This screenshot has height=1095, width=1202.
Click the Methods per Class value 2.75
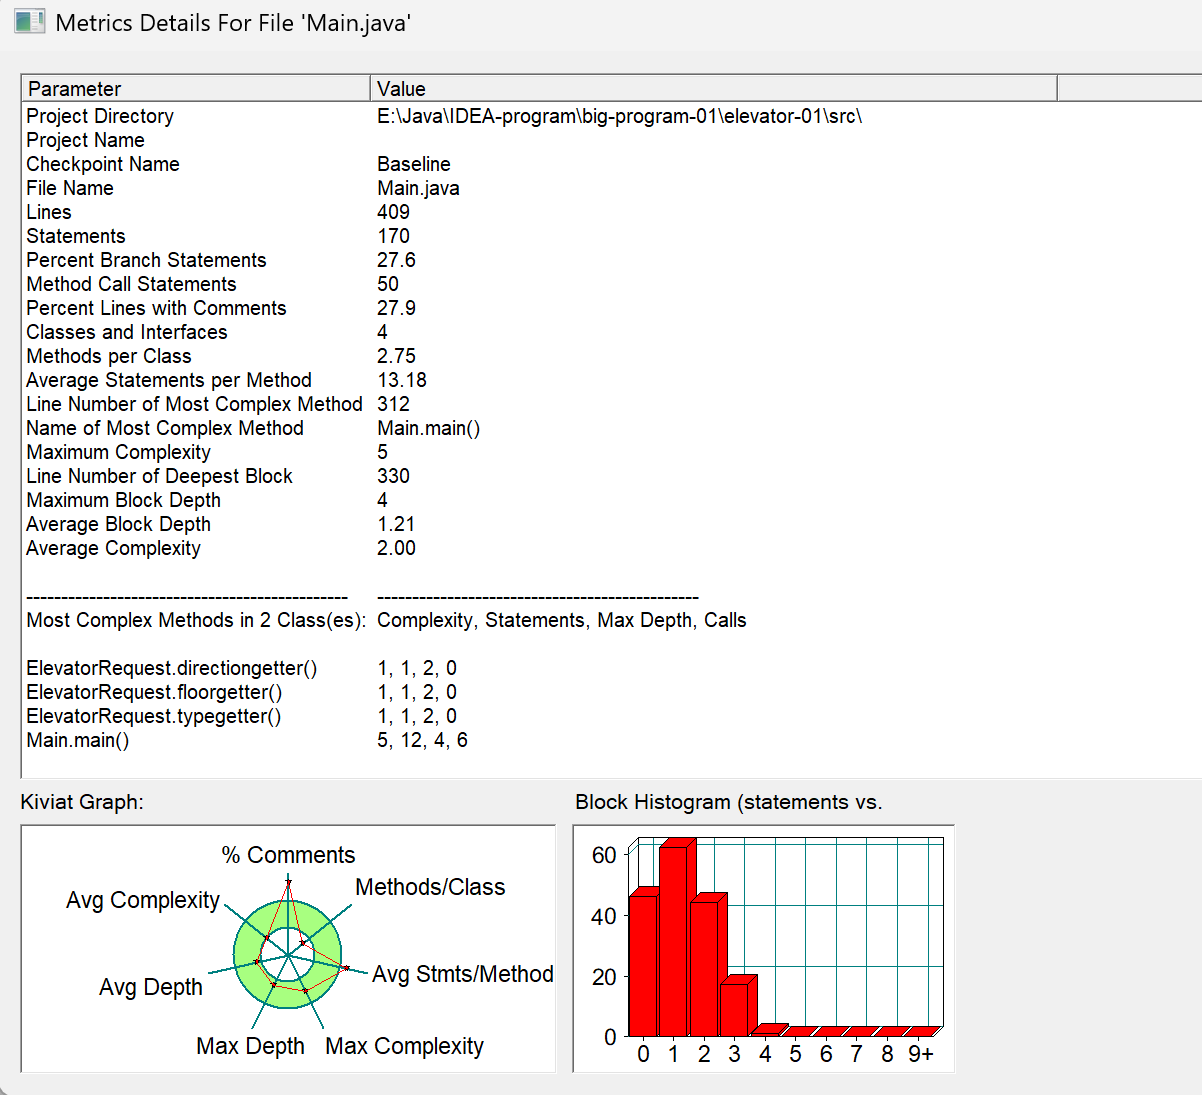pyautogui.click(x=396, y=356)
